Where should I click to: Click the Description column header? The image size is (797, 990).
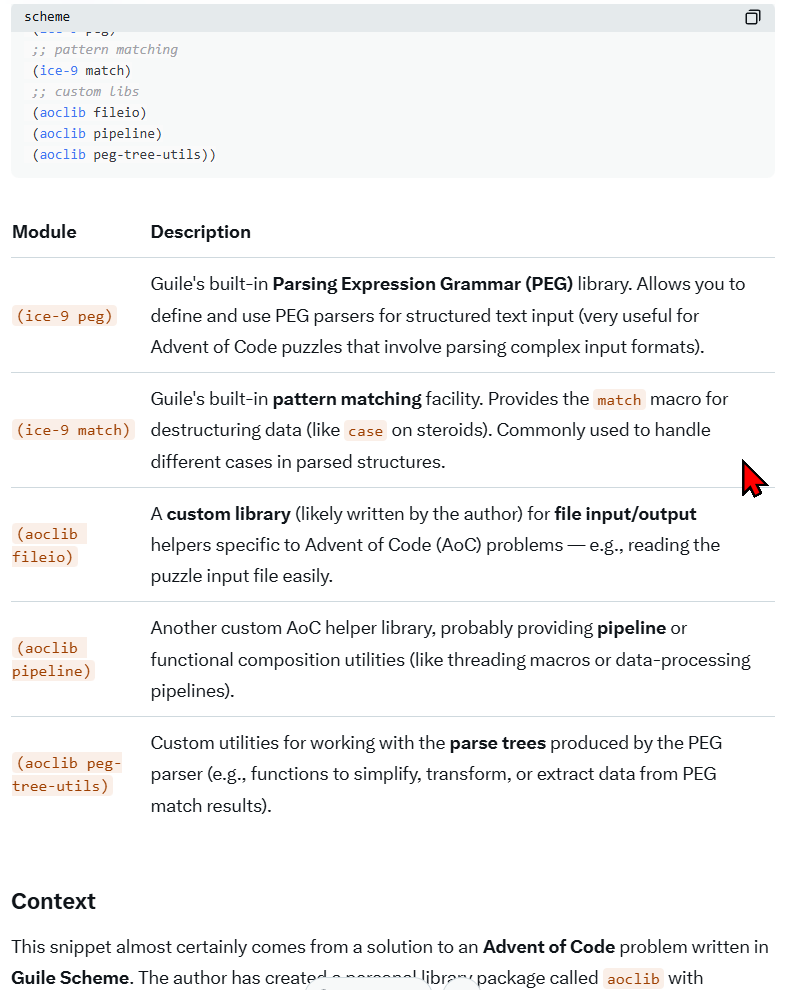[x=200, y=232]
